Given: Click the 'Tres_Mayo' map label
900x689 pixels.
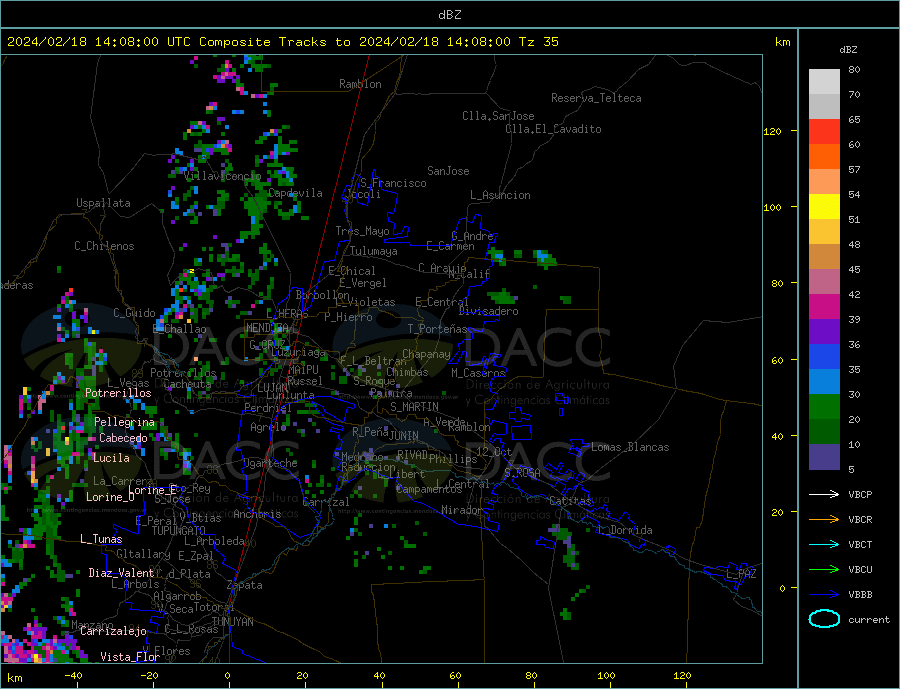Looking at the screenshot, I should (x=362, y=231).
